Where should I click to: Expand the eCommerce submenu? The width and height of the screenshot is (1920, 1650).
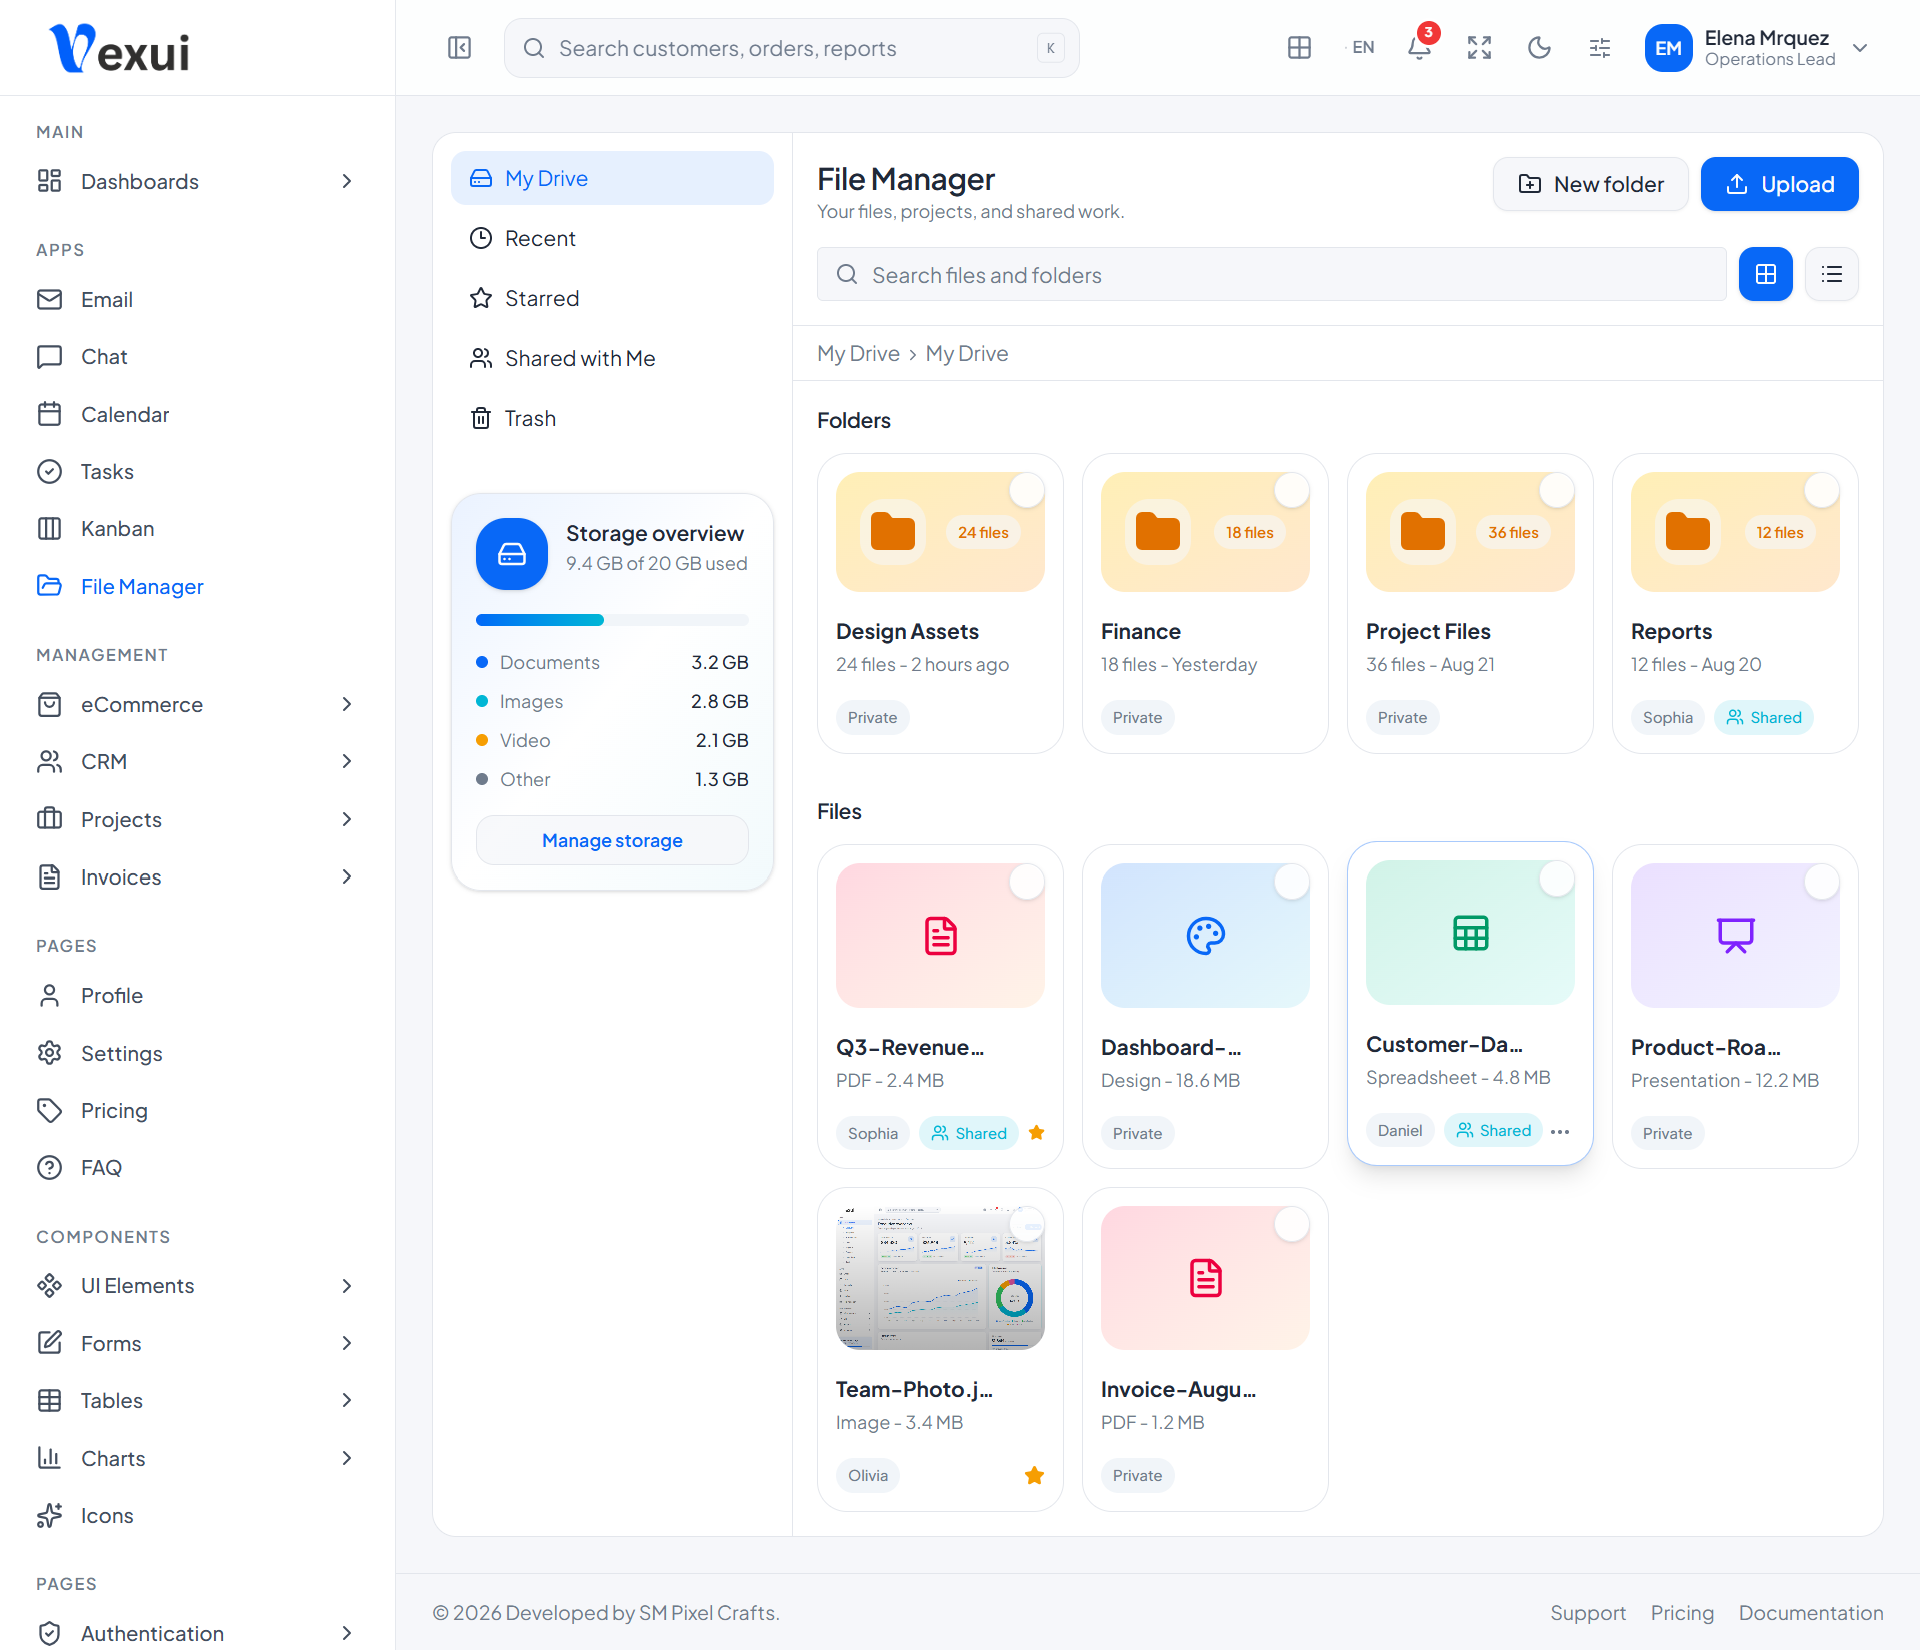(x=197, y=704)
